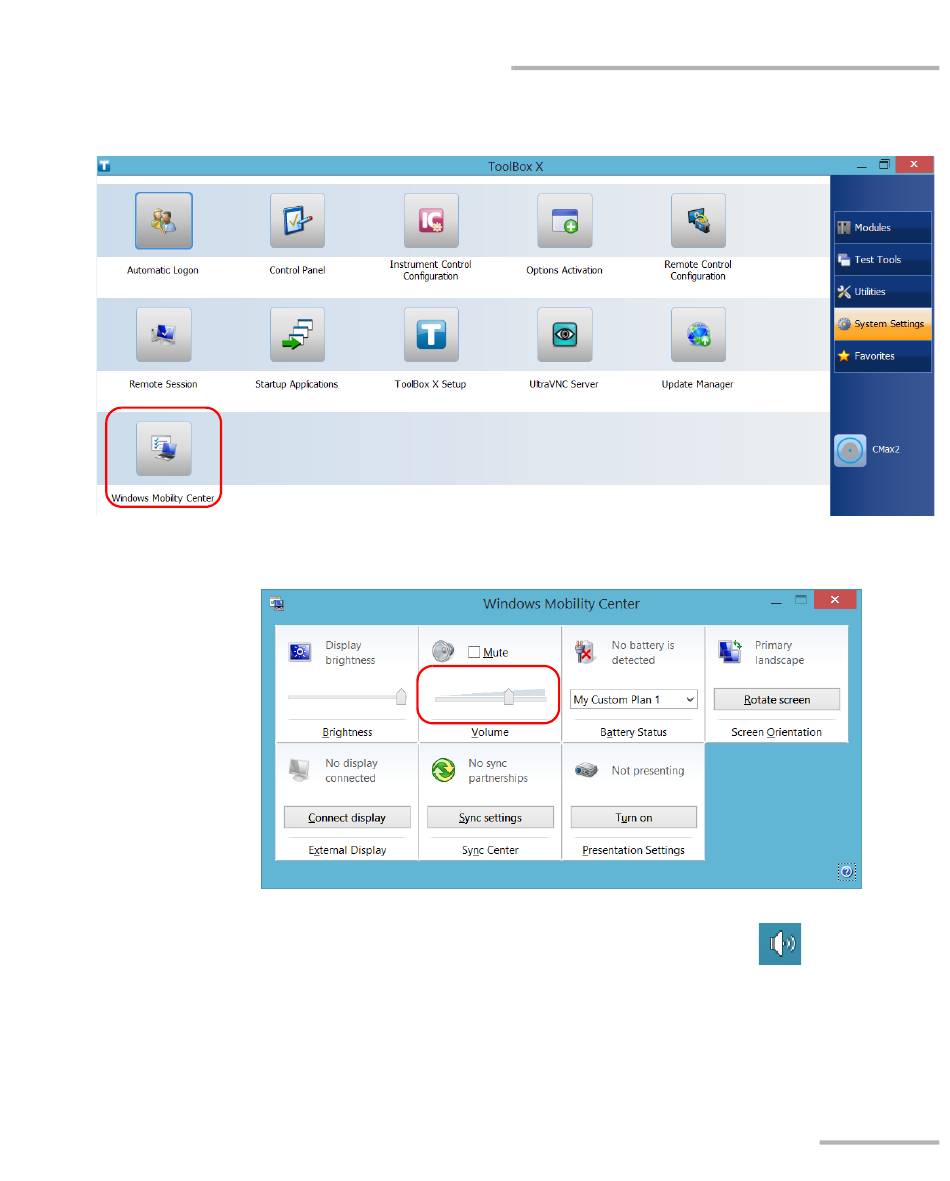Click the Sync Center green icon

[x=443, y=770]
